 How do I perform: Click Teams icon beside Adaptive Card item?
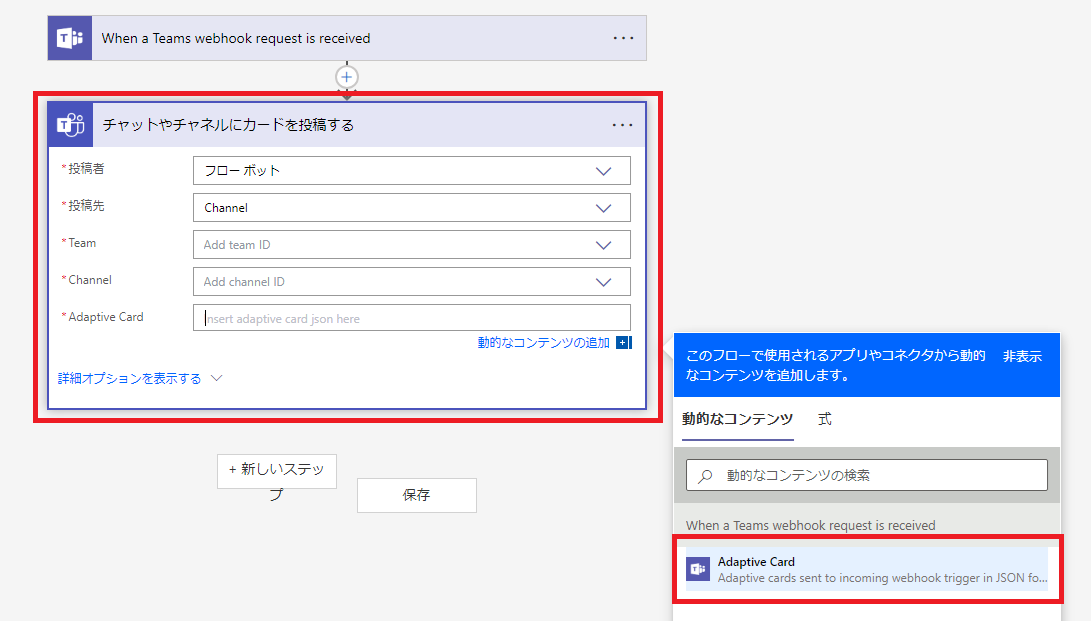[x=698, y=570]
